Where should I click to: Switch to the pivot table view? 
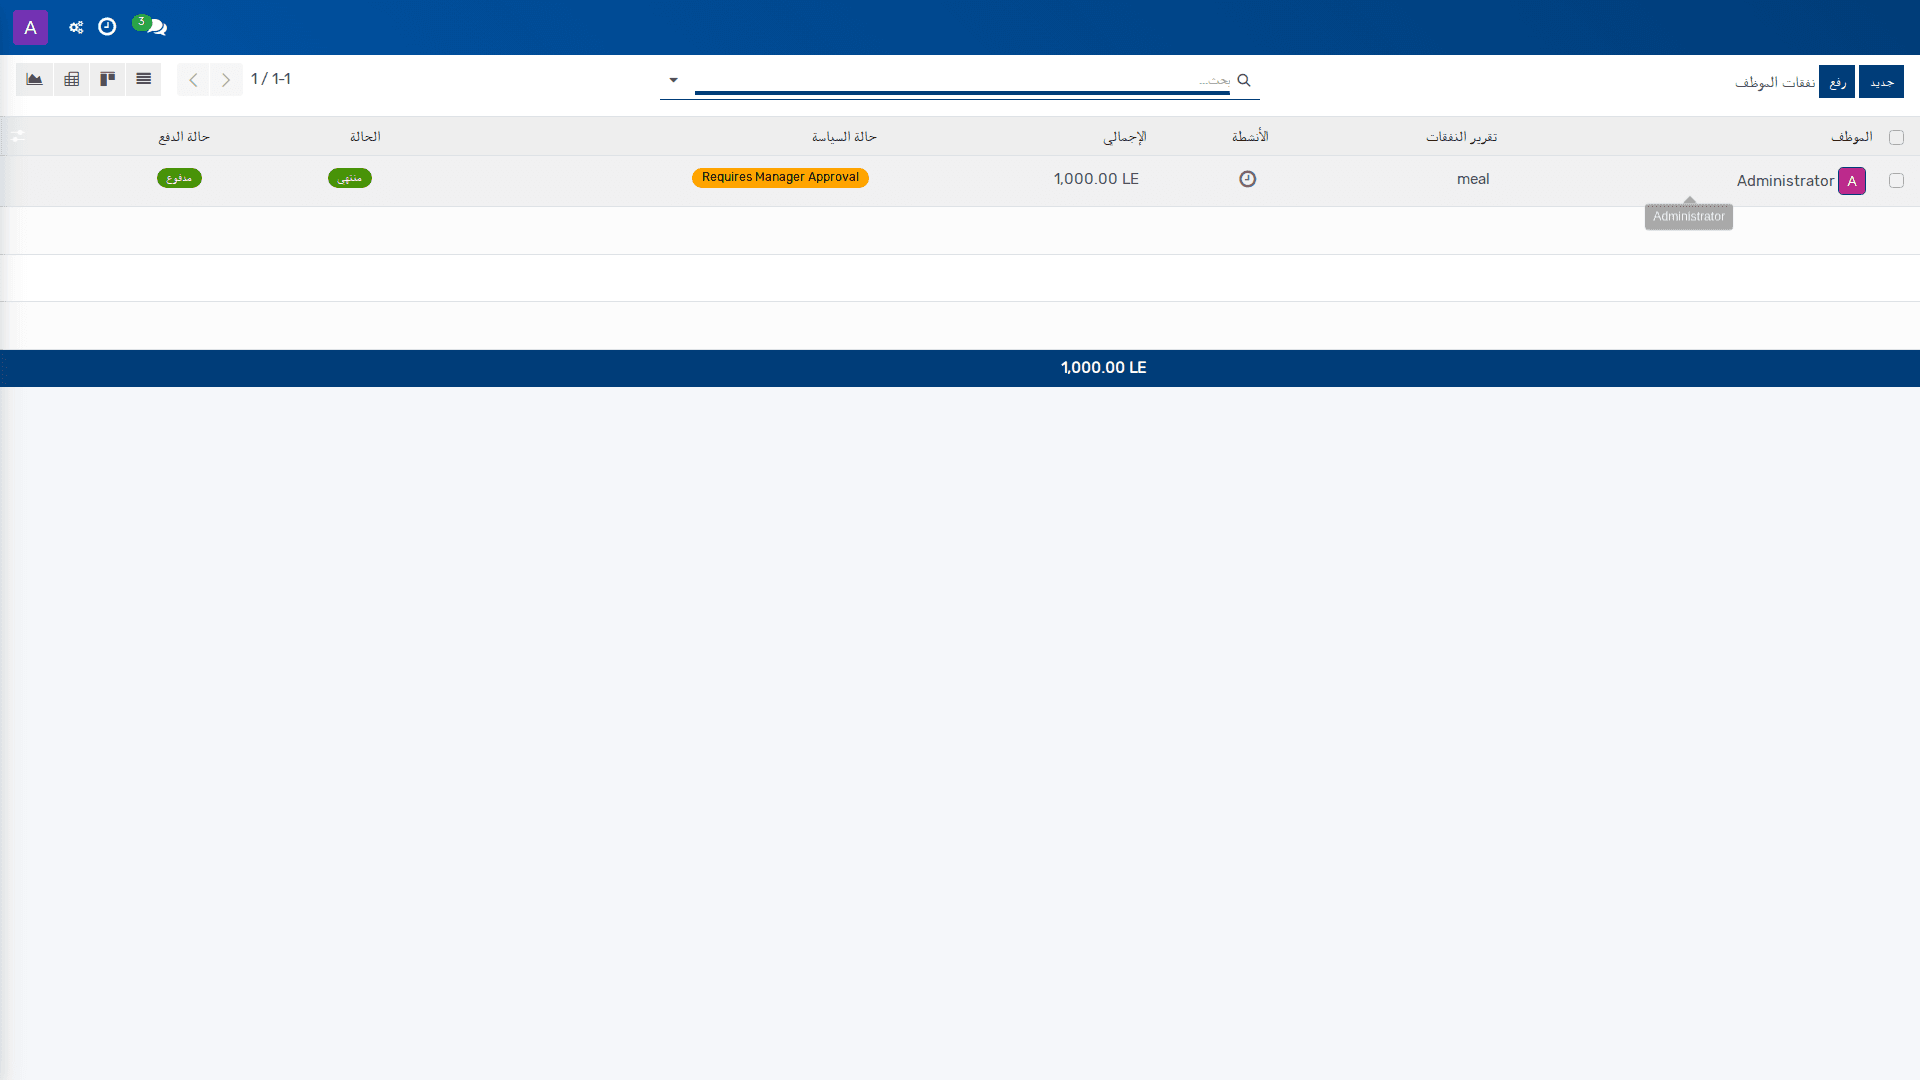[71, 79]
